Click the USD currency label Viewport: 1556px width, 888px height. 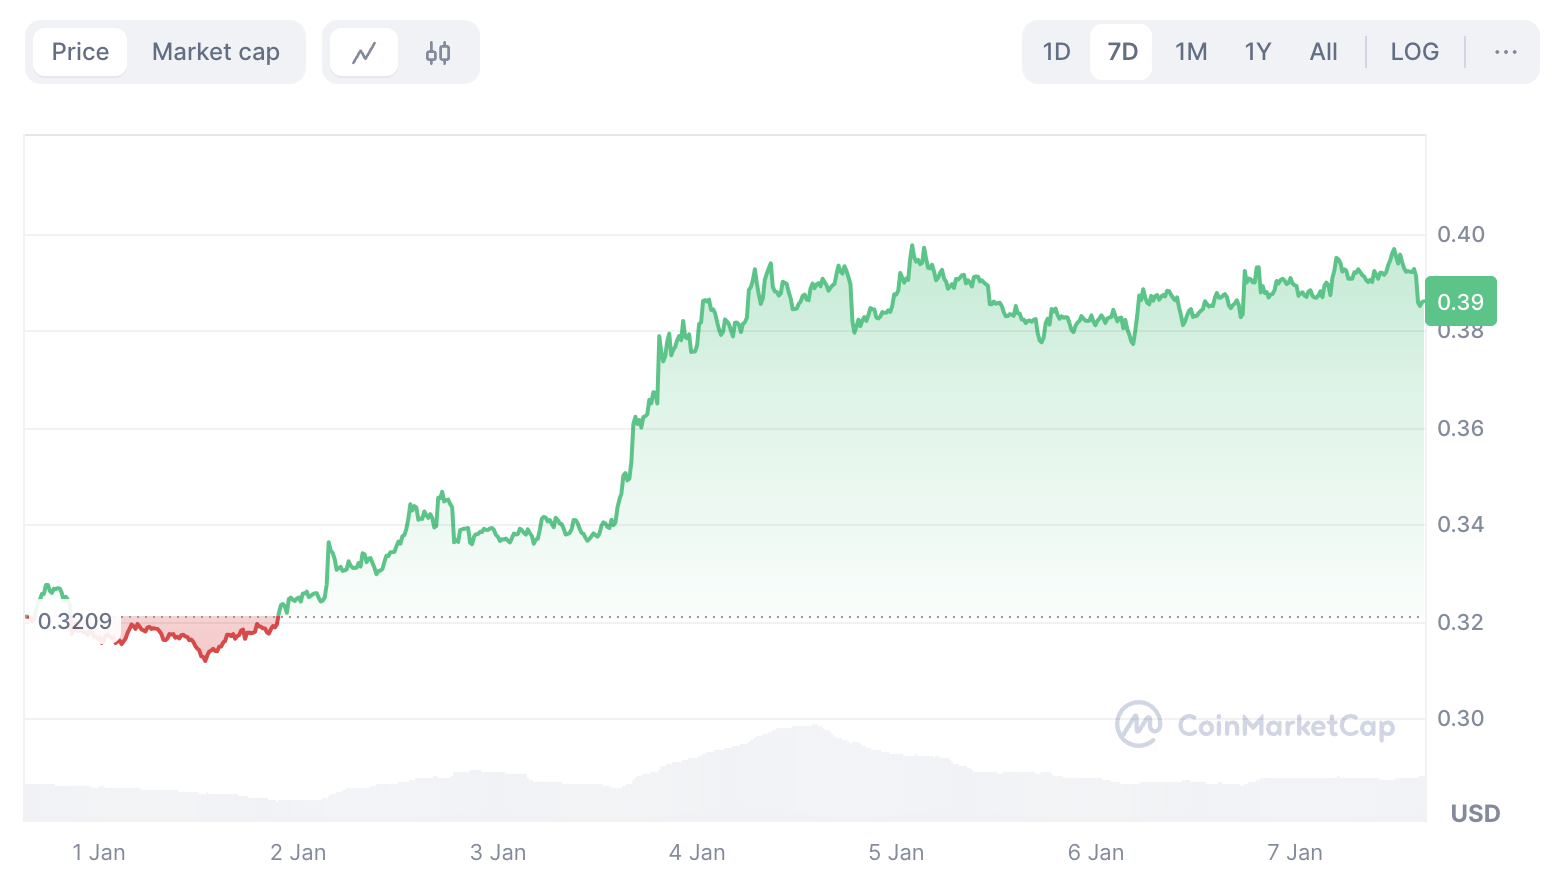(1475, 814)
